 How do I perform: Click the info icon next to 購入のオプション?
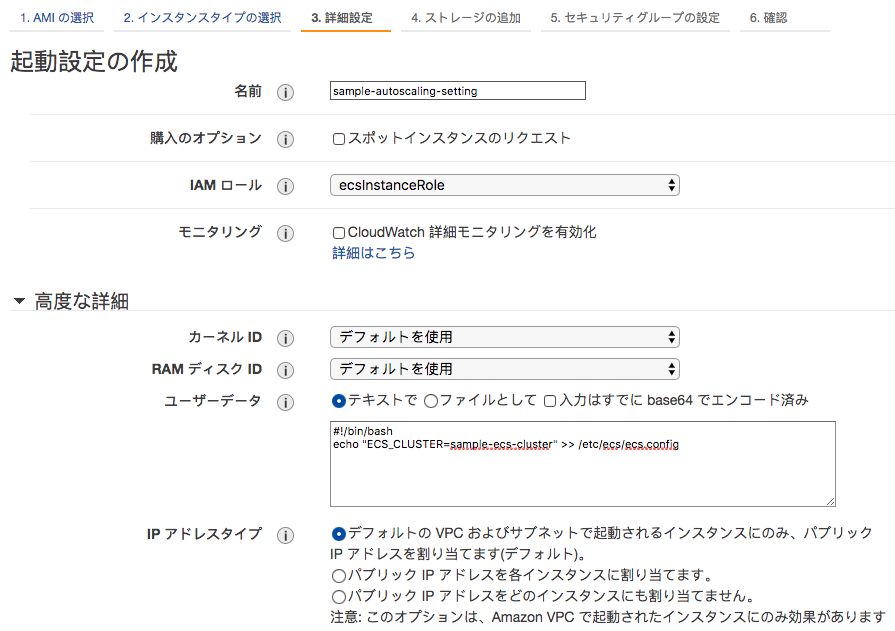point(285,139)
